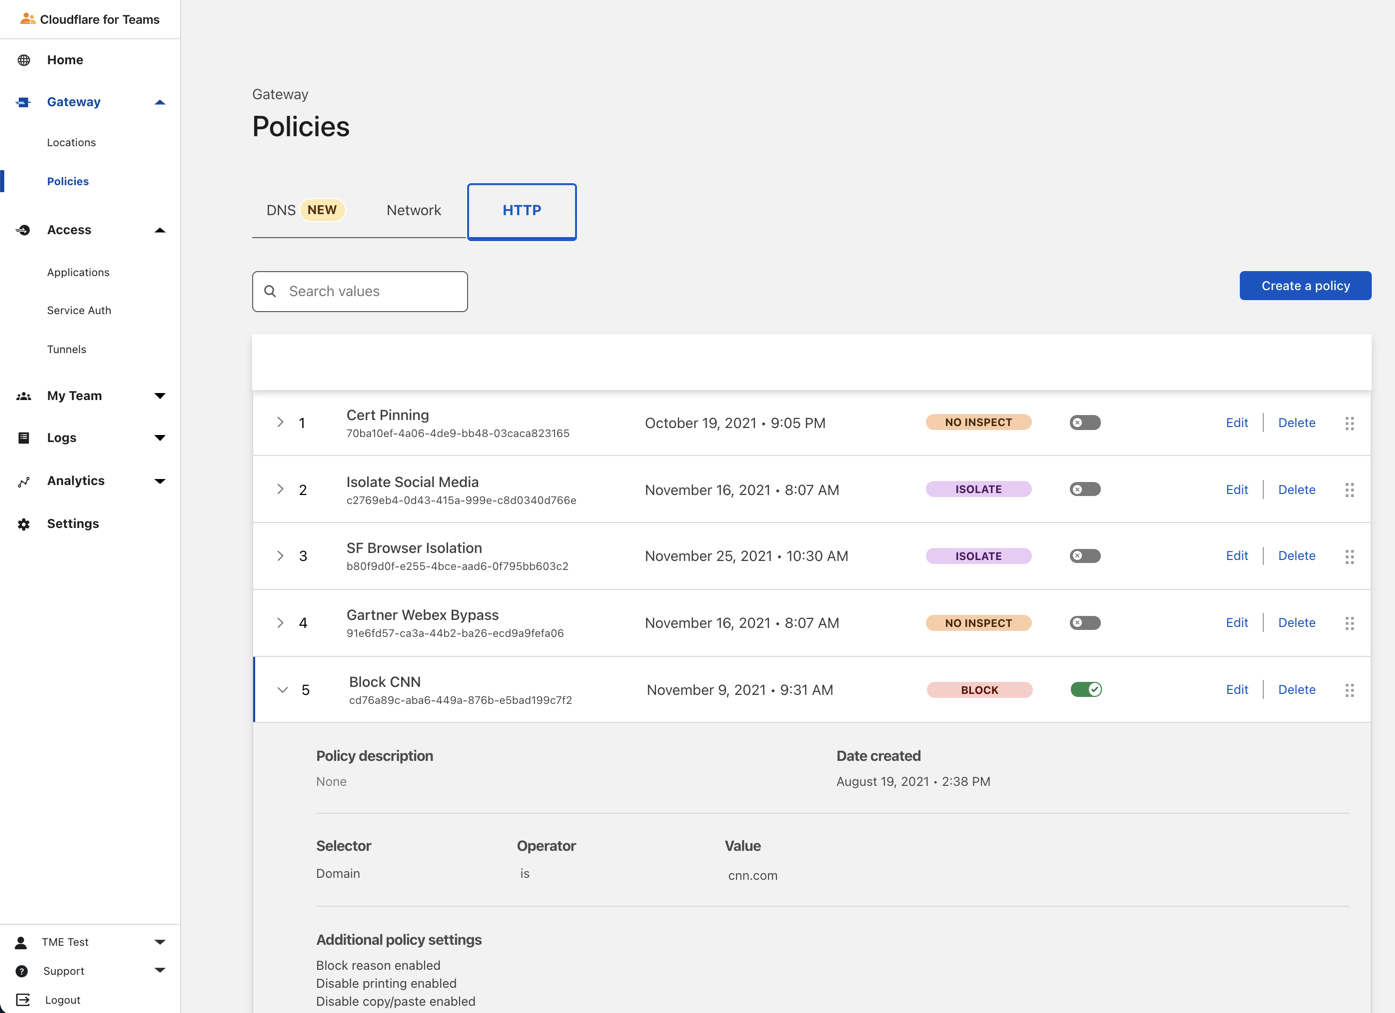Expand the Isolate Social Media policy row
1395x1013 pixels.
pyautogui.click(x=280, y=489)
